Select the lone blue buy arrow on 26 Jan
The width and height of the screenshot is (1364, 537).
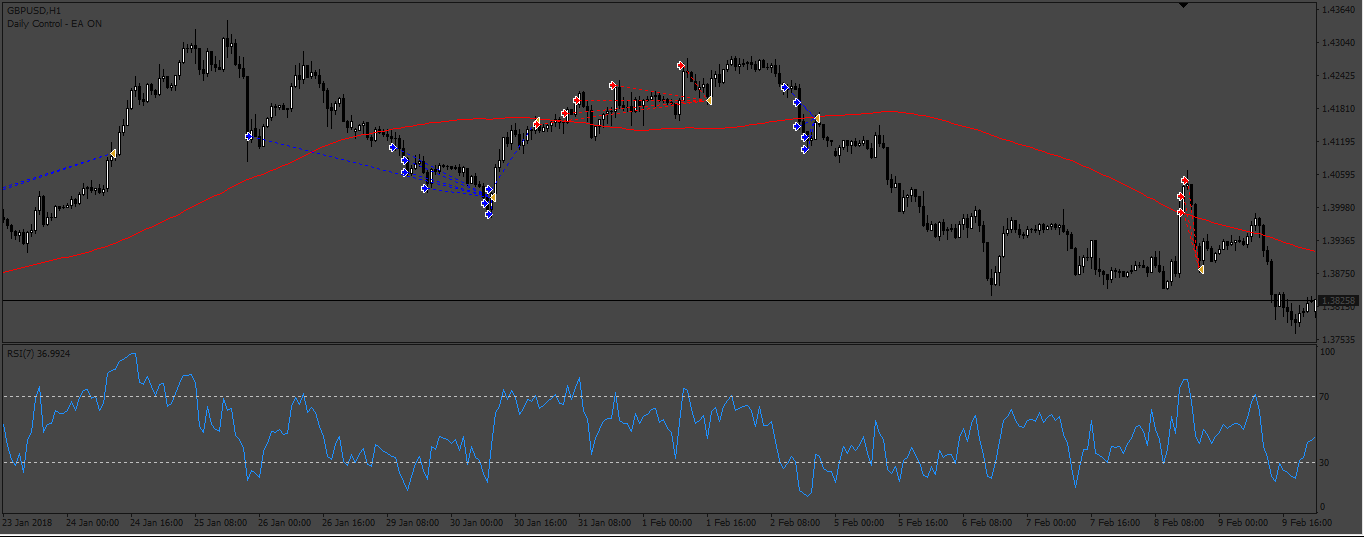tap(248, 136)
